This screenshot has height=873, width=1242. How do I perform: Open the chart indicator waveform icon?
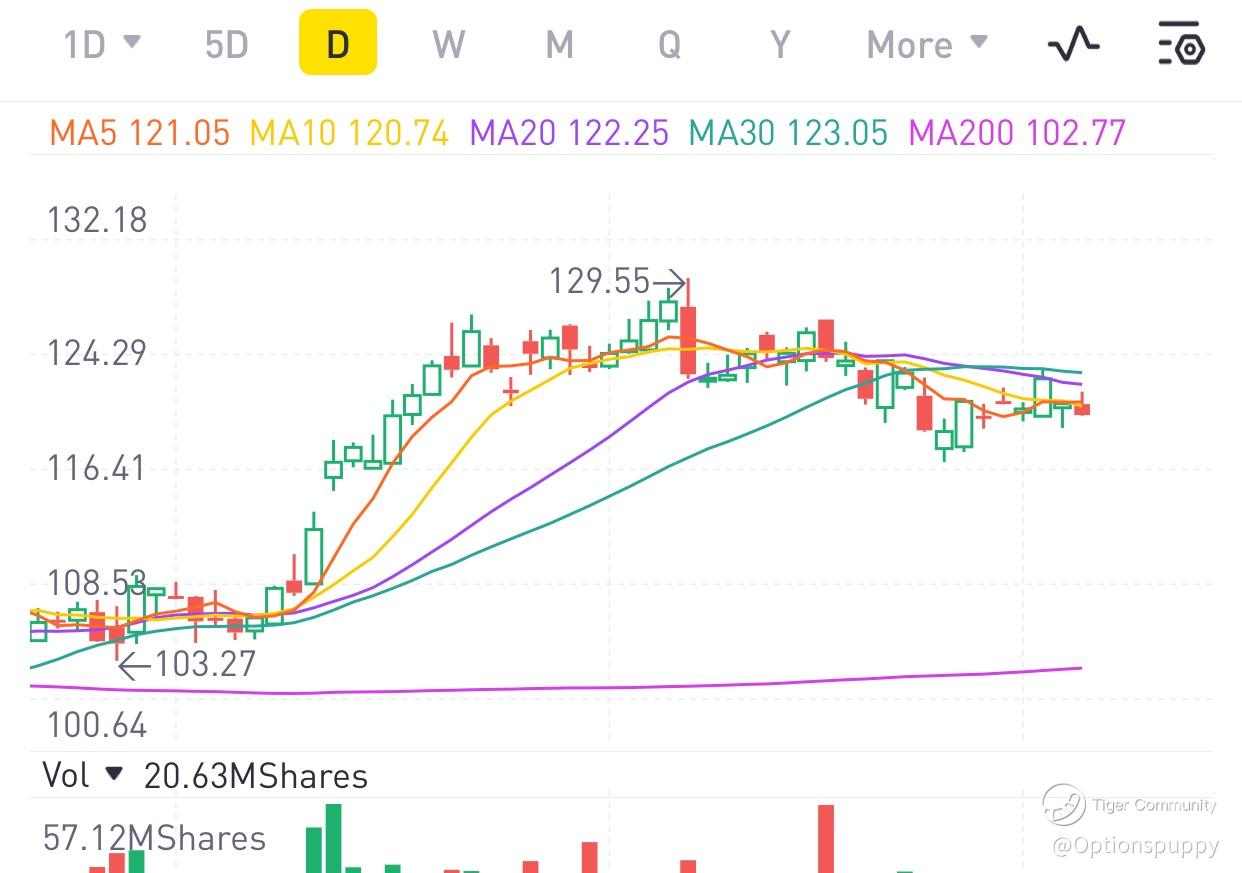tap(1073, 44)
